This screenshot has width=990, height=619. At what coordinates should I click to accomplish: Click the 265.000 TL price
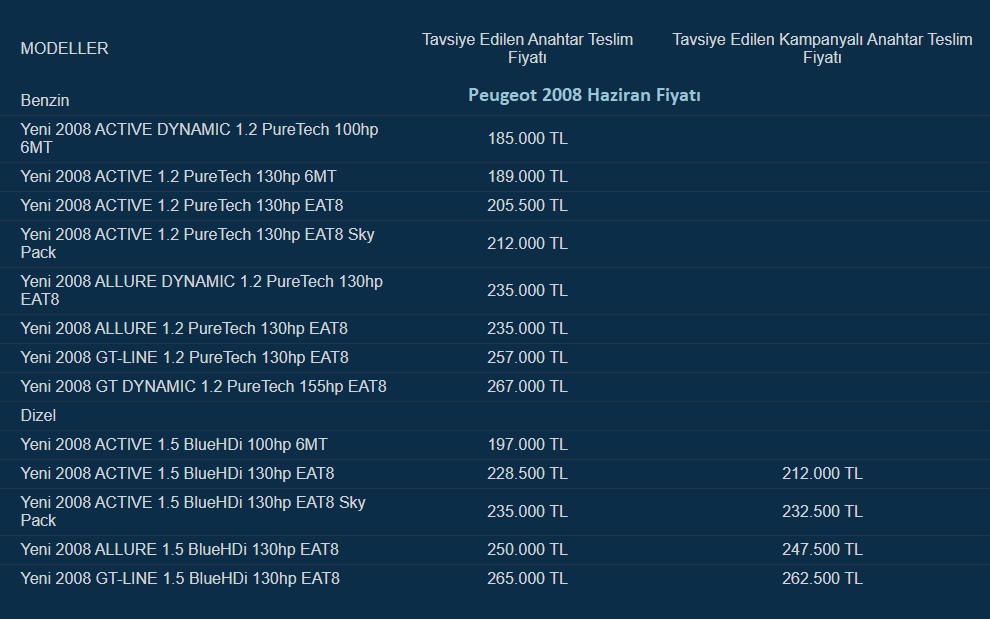click(x=527, y=579)
